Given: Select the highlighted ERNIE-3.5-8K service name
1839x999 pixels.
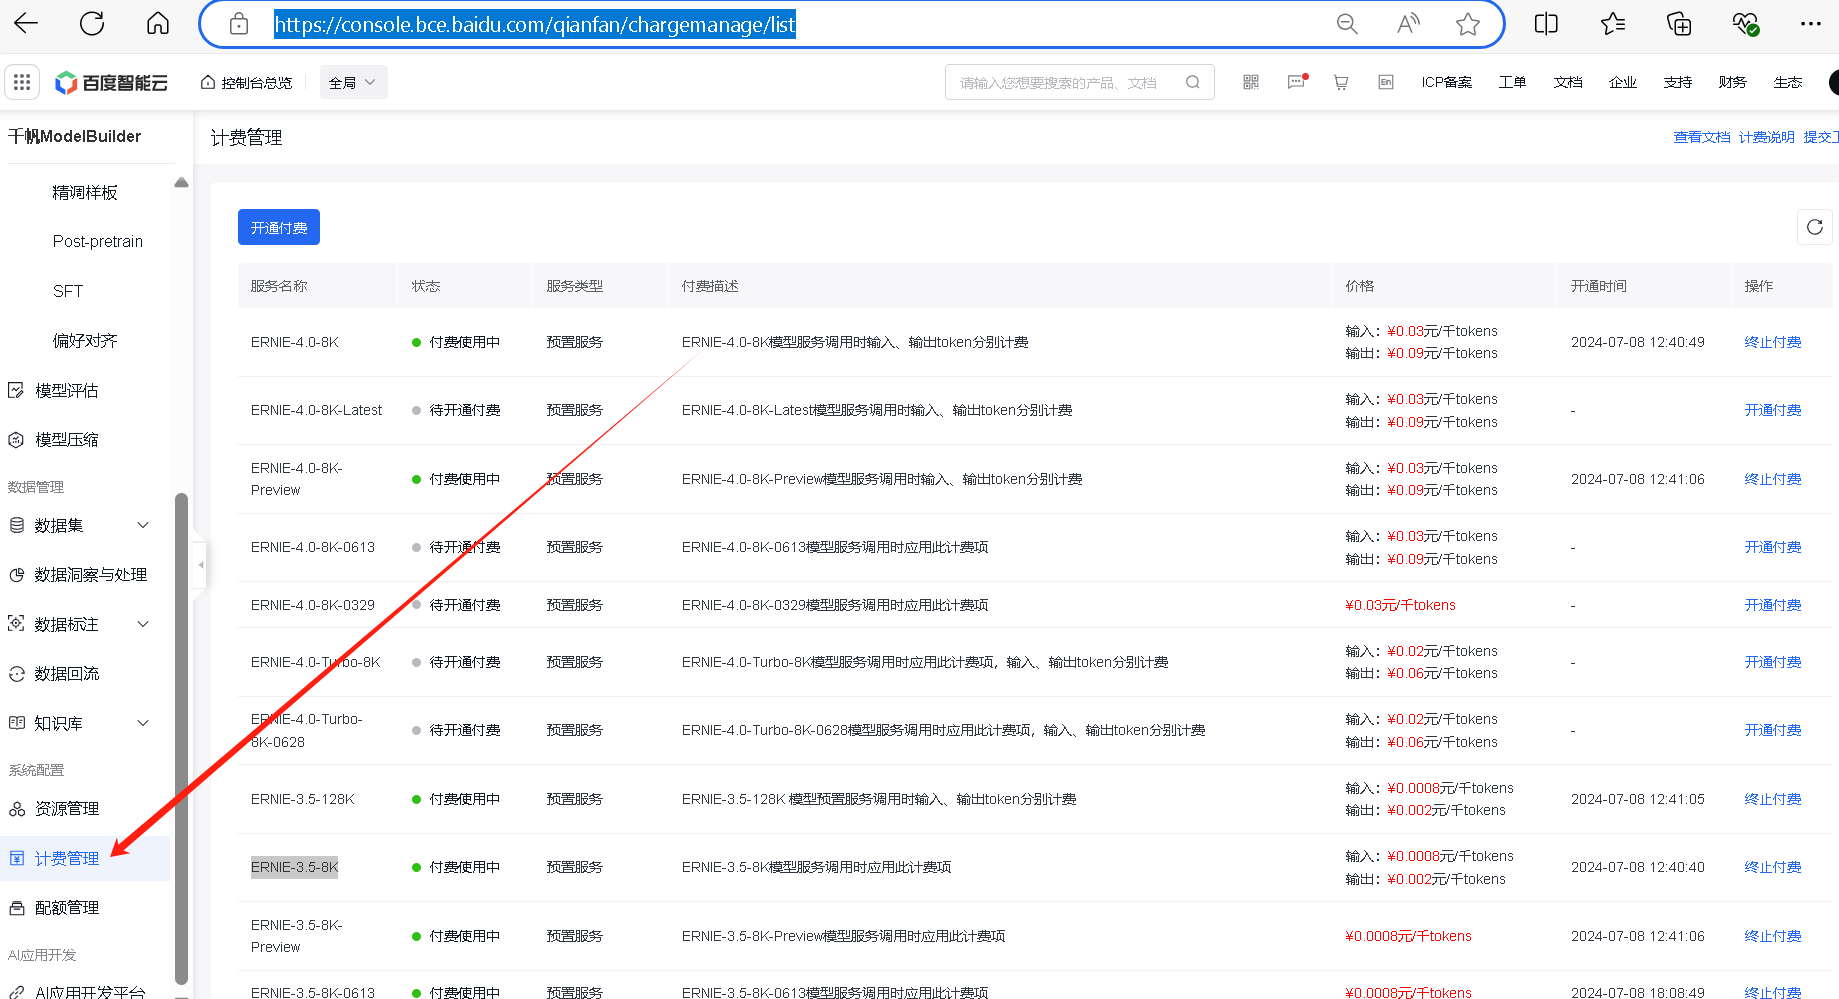Looking at the screenshot, I should pos(294,867).
